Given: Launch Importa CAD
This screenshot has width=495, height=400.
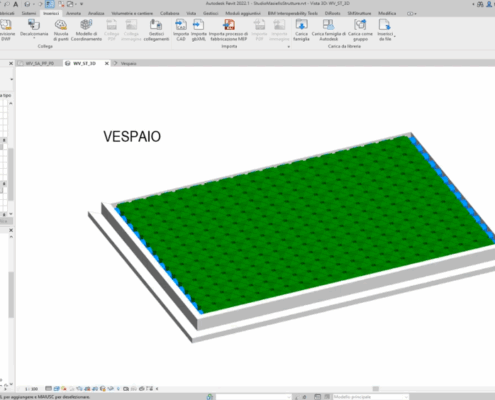Looking at the screenshot, I should click(x=181, y=30).
